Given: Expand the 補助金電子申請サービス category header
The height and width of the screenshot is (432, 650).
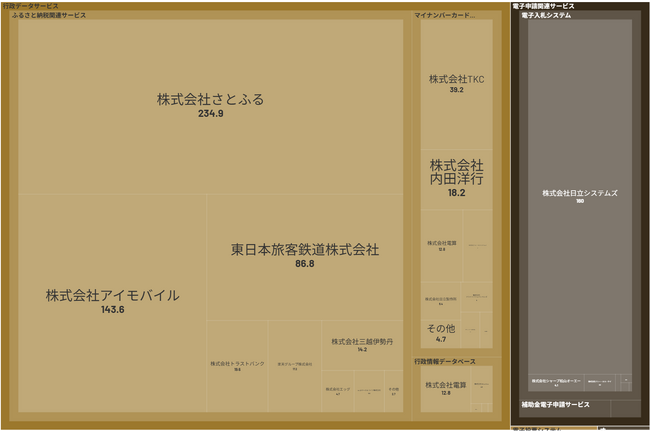Looking at the screenshot, I should [x=555, y=404].
